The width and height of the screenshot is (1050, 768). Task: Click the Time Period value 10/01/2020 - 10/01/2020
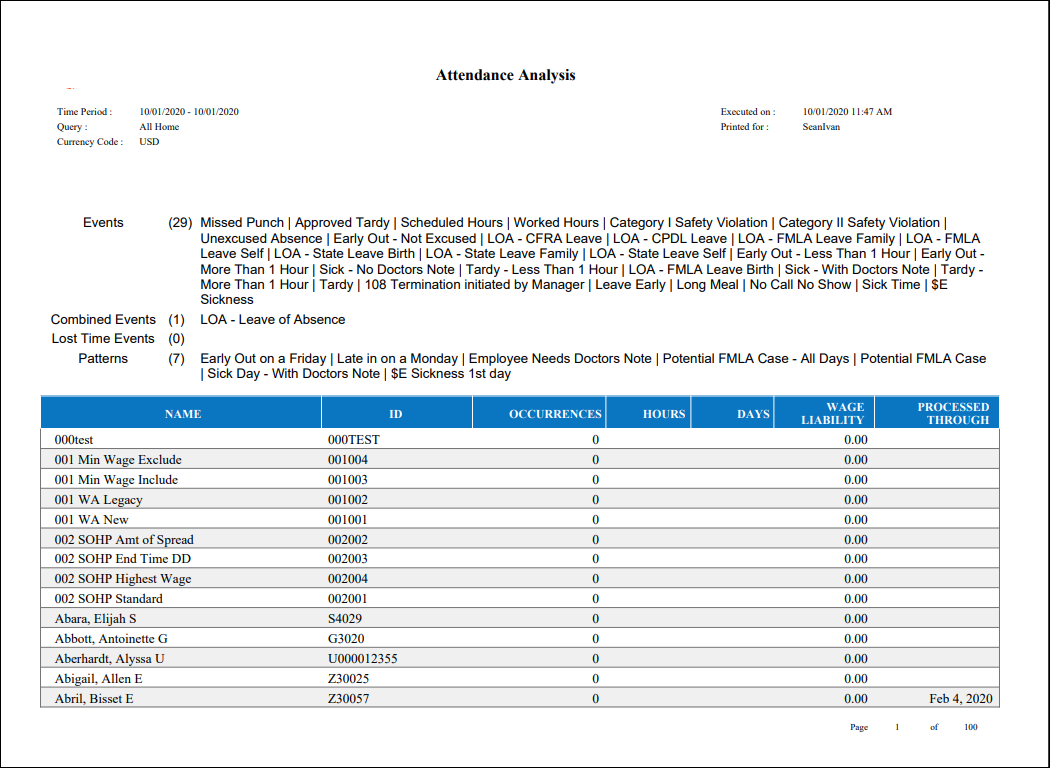pos(188,112)
